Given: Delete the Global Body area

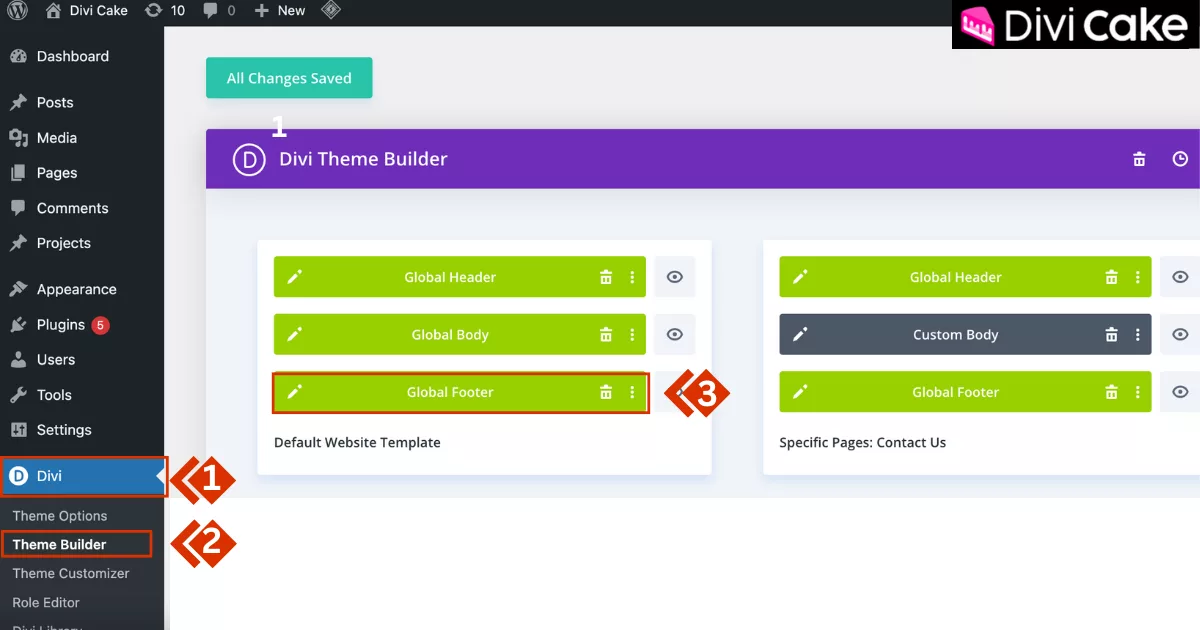Looking at the screenshot, I should (x=605, y=335).
